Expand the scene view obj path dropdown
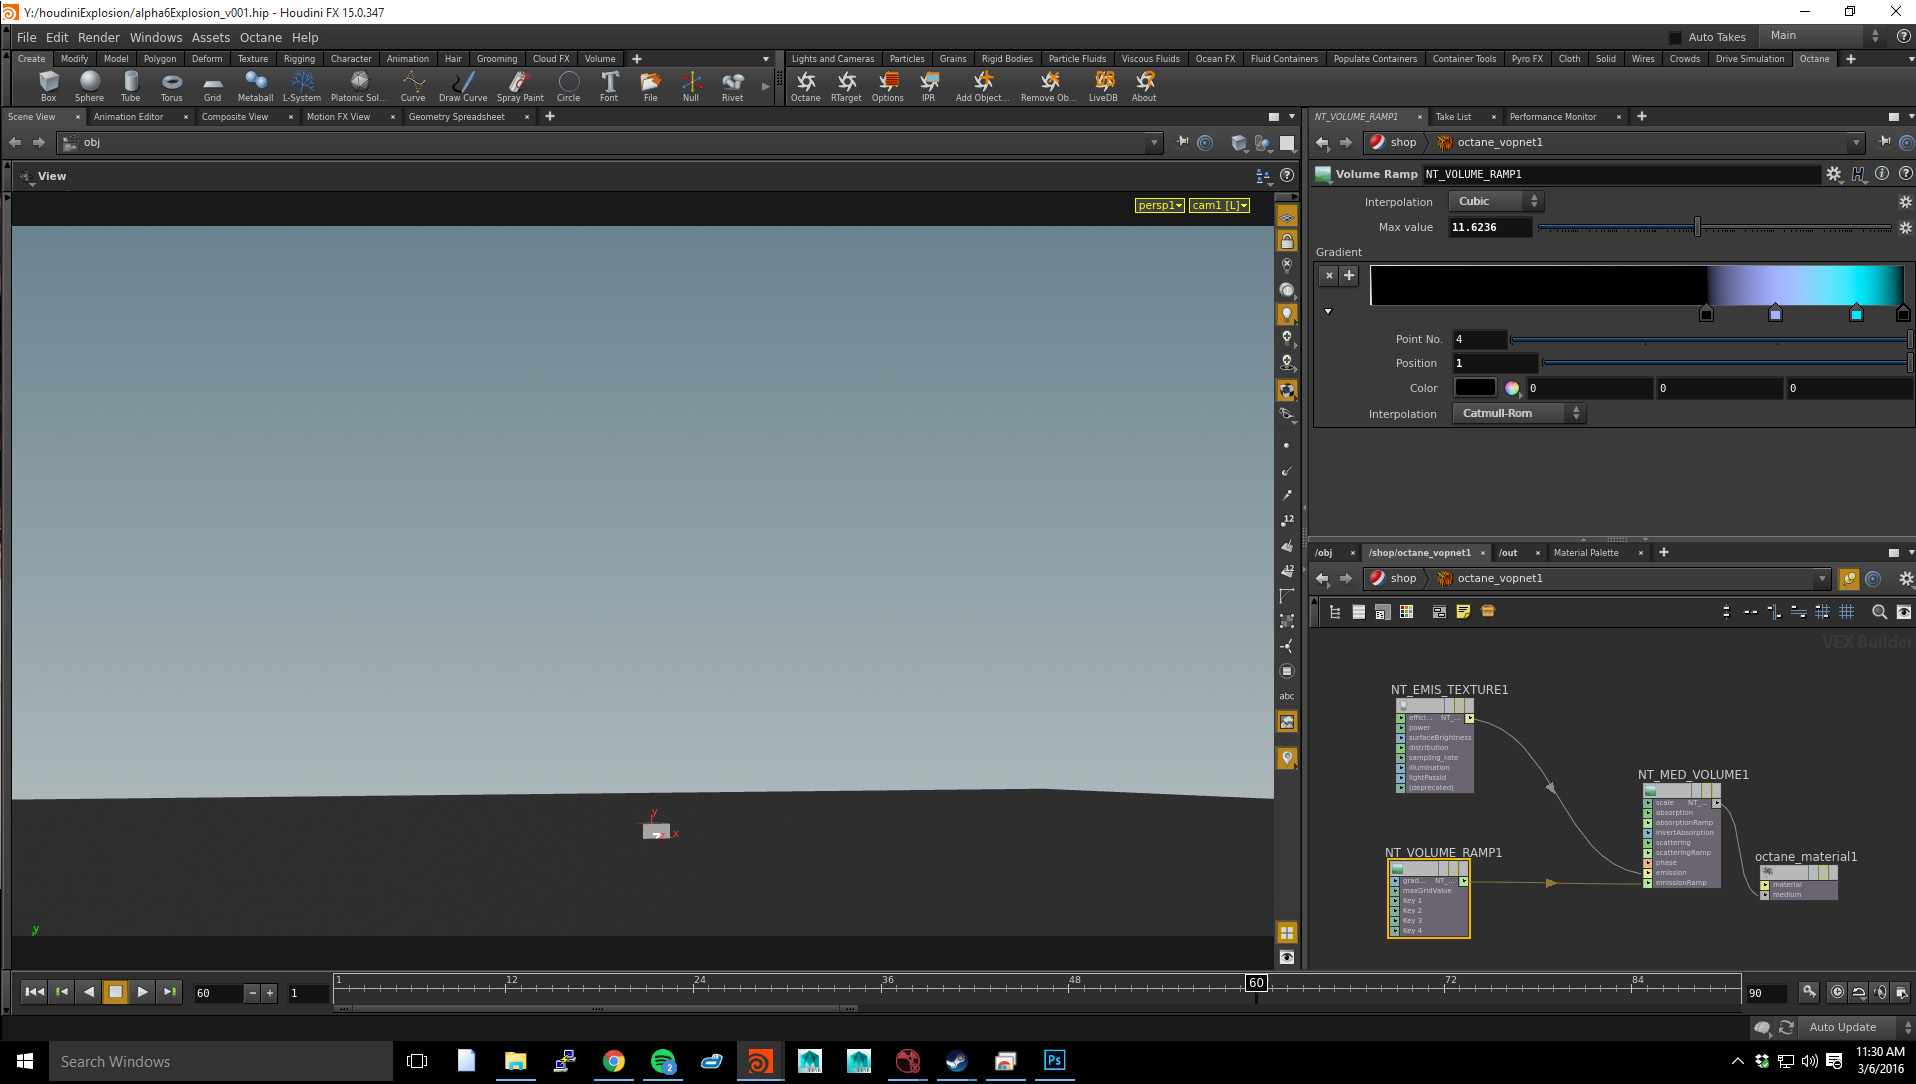The height and width of the screenshot is (1084, 1916). (x=1154, y=143)
